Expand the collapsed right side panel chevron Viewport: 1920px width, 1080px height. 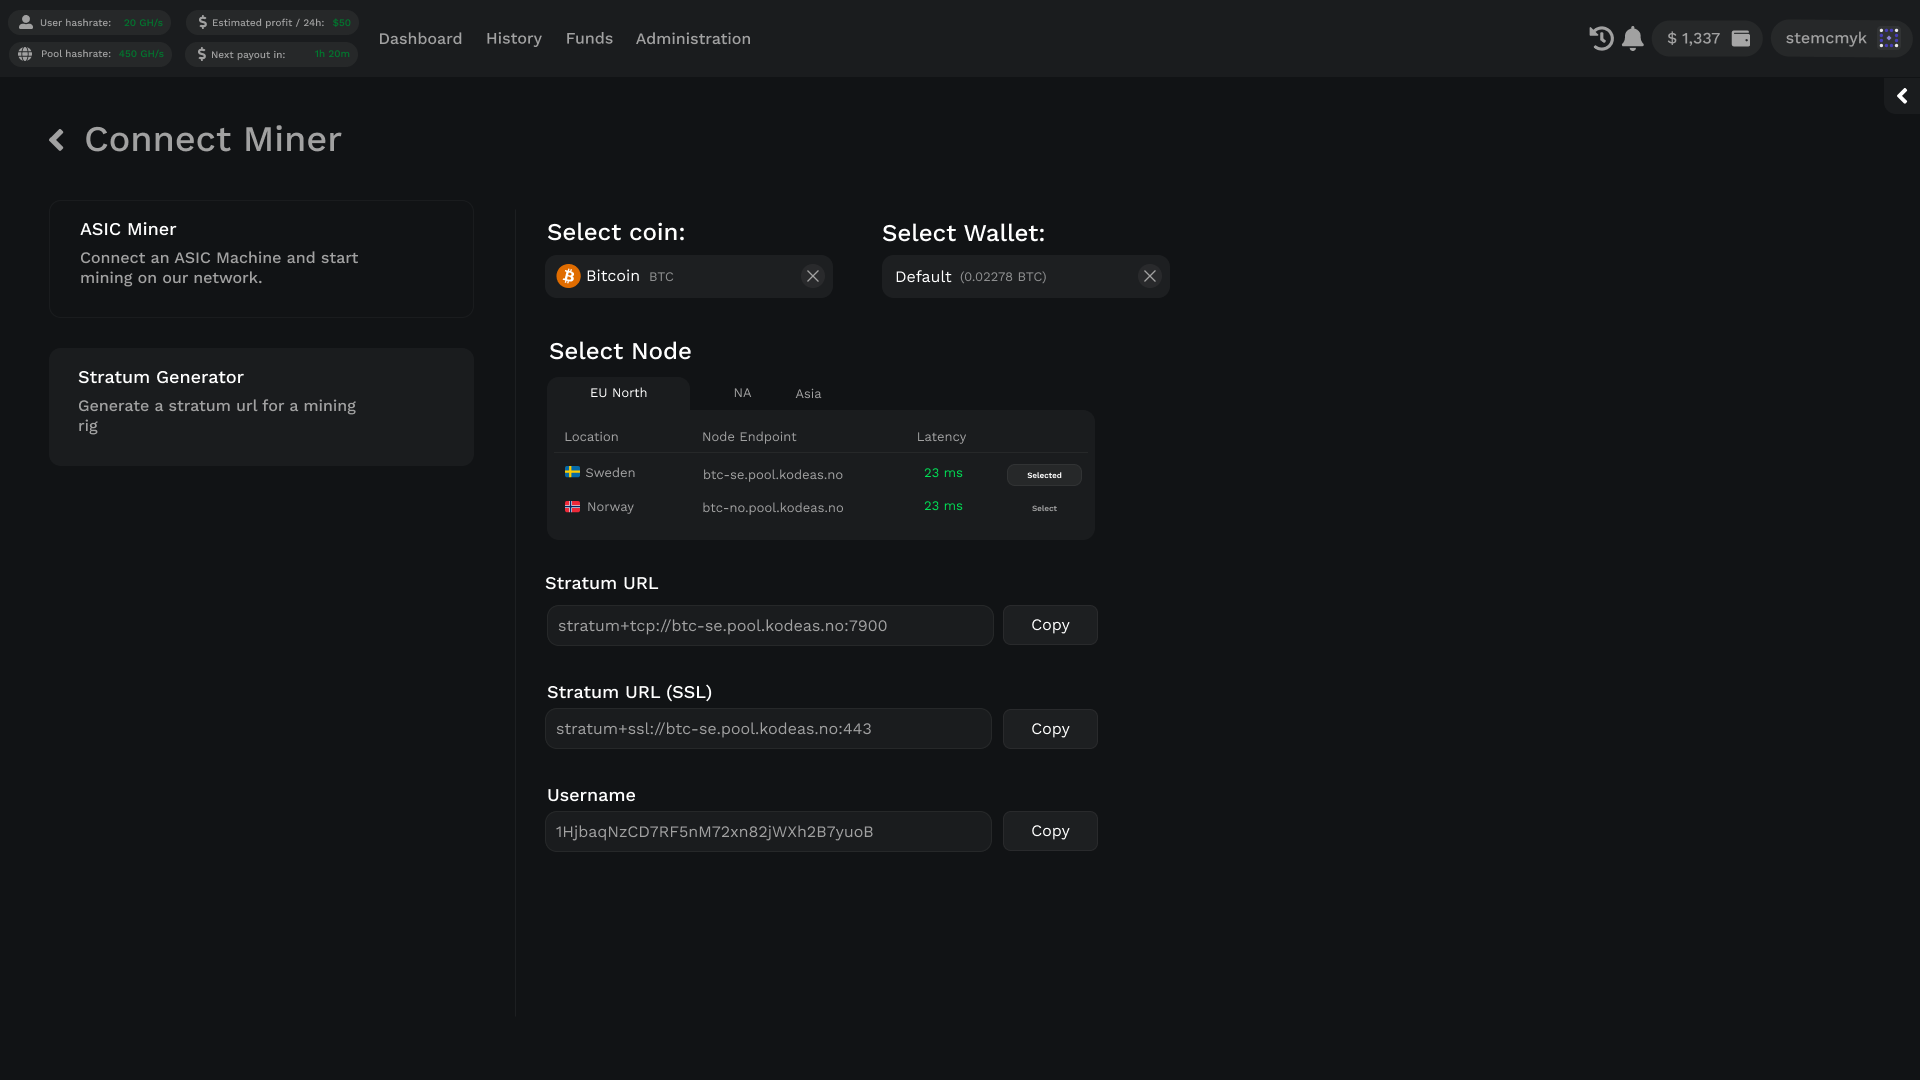click(1902, 96)
